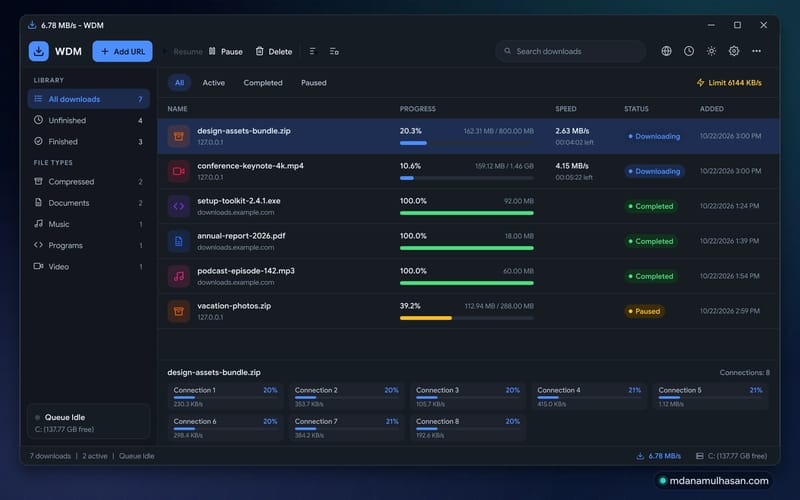Image resolution: width=800 pixels, height=500 pixels.
Task: Sort by the SPEED column header
Action: [566, 109]
